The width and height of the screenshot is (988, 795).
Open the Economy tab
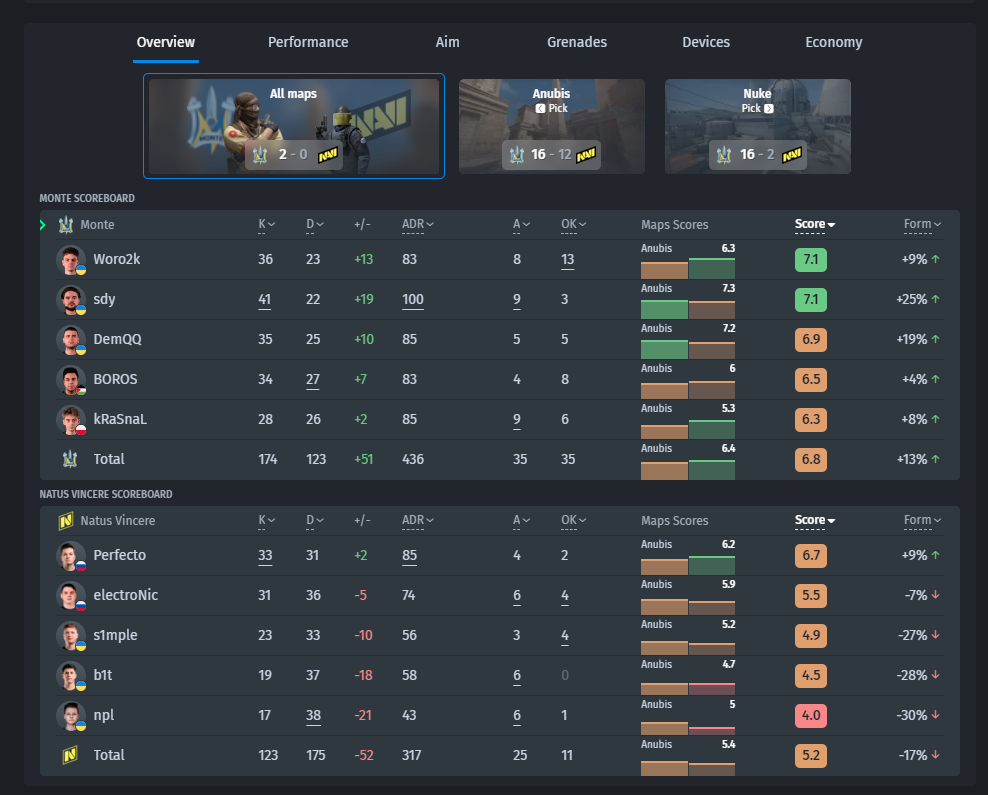click(834, 42)
